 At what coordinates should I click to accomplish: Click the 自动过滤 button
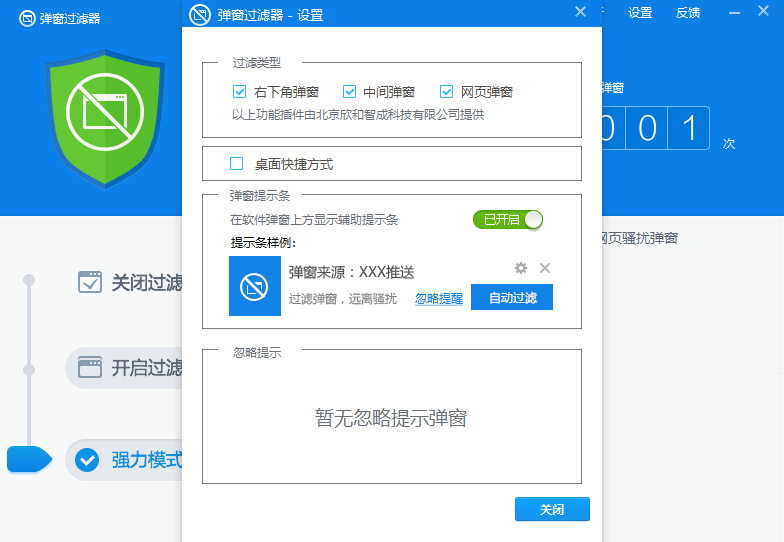click(x=512, y=298)
